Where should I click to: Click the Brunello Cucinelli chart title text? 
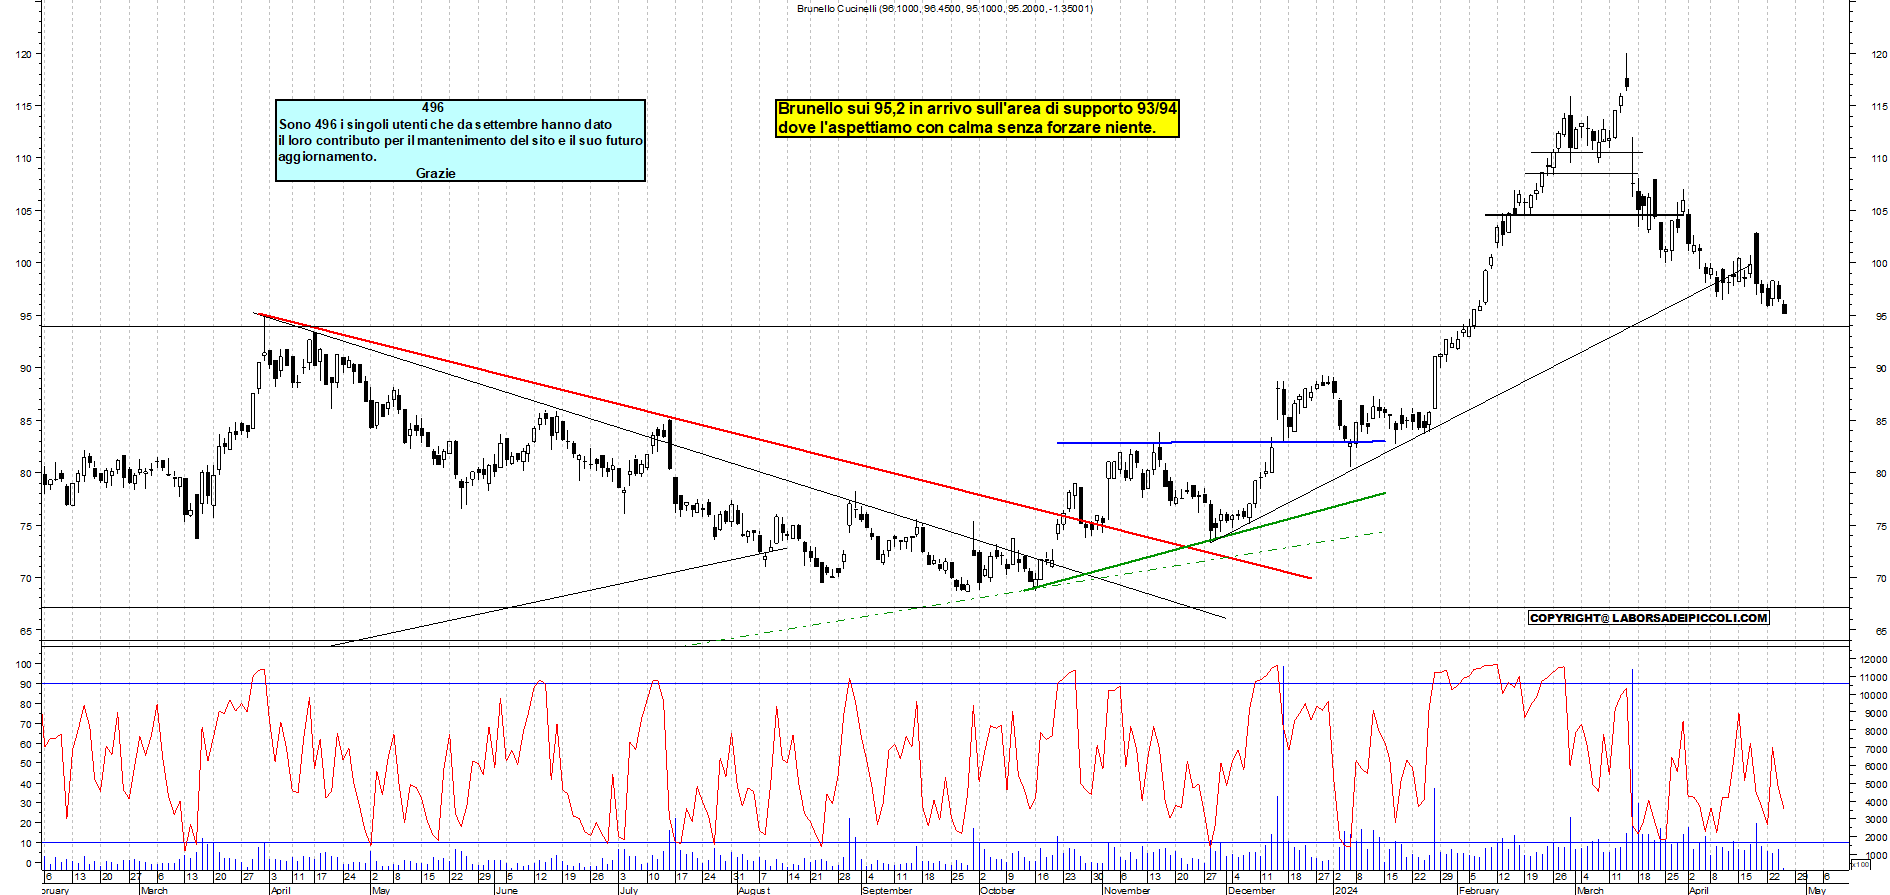pos(945,8)
